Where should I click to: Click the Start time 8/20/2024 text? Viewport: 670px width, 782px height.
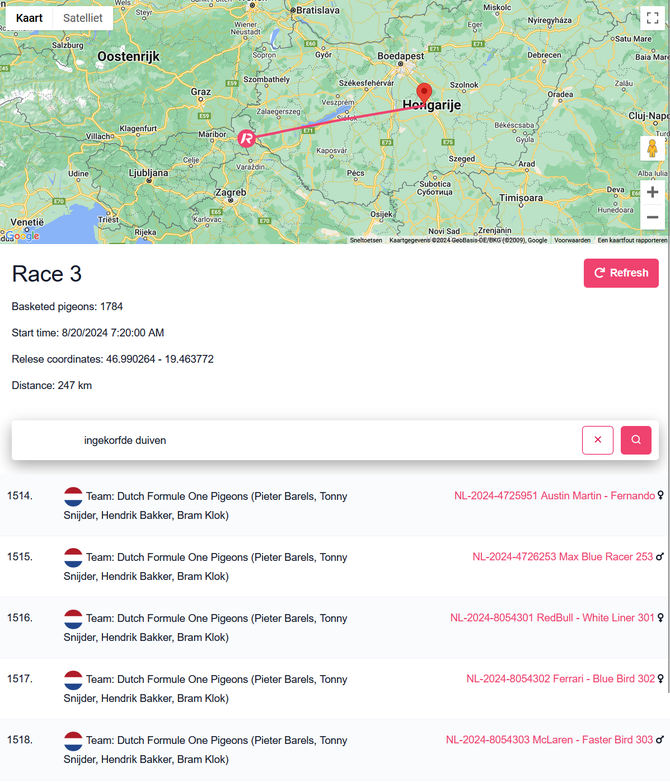[88, 333]
